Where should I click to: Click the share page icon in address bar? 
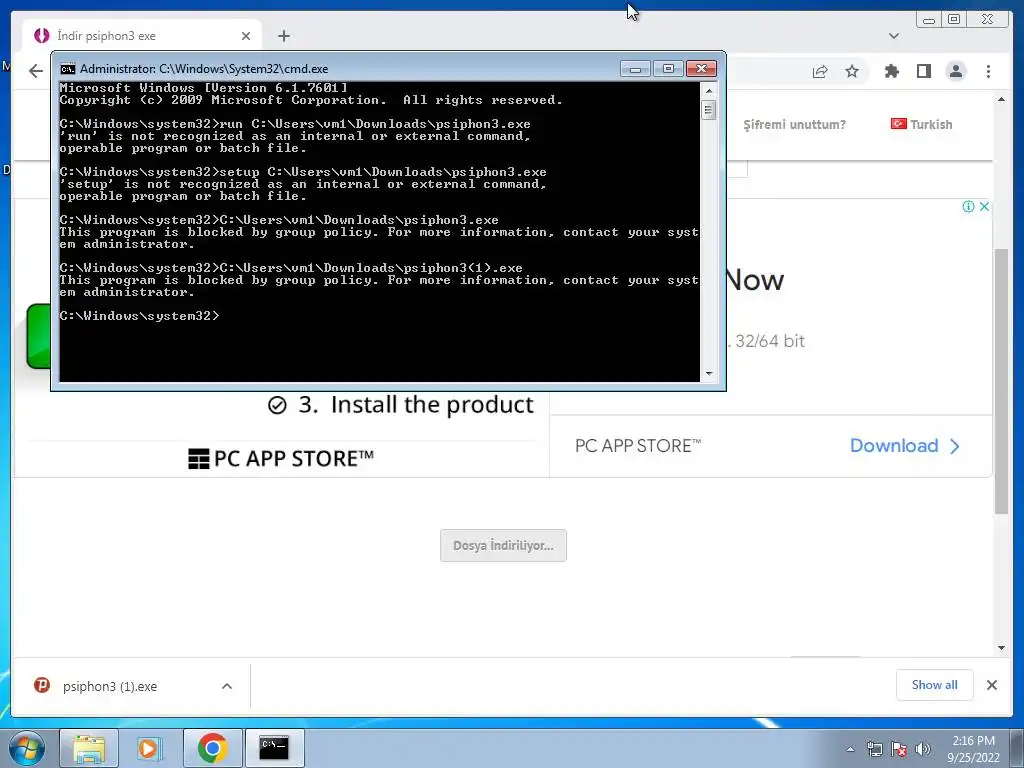pyautogui.click(x=820, y=72)
